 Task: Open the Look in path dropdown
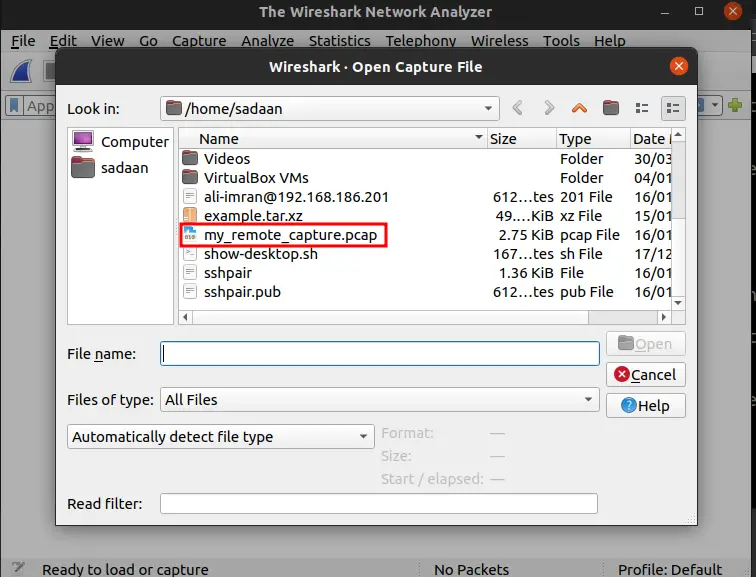click(x=488, y=108)
